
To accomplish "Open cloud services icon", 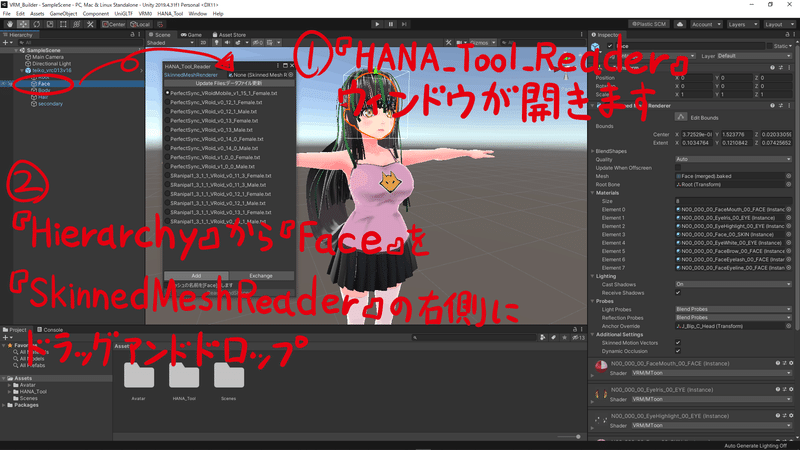I will [680, 24].
